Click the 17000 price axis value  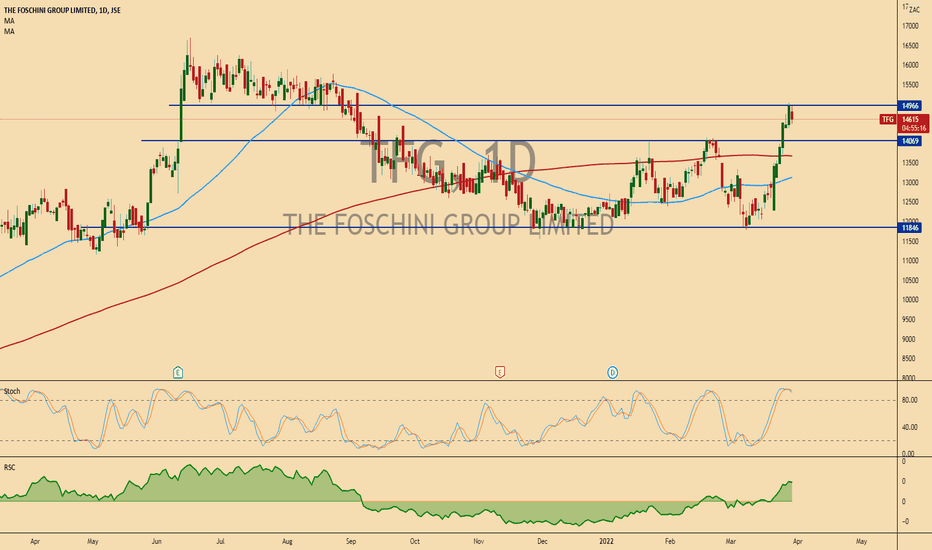coord(910,26)
